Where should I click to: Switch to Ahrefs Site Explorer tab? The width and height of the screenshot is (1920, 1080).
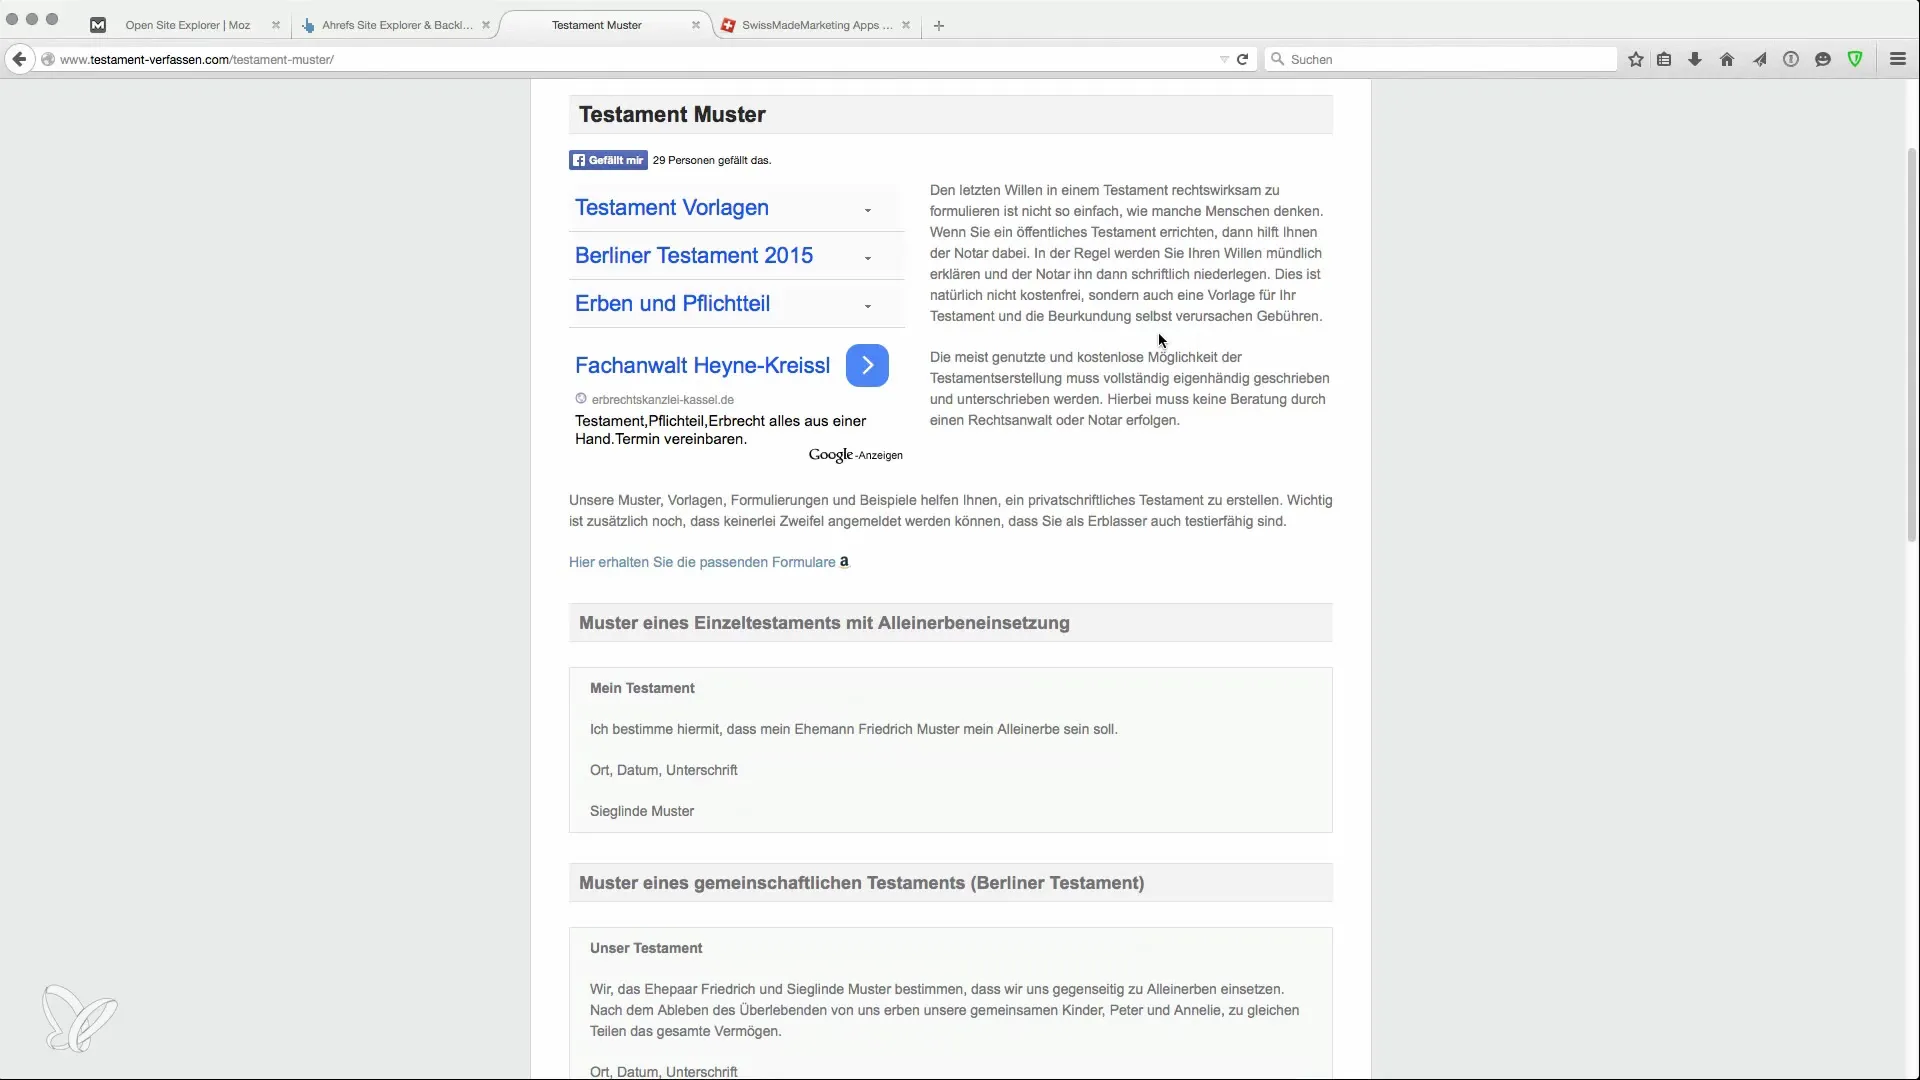(397, 25)
